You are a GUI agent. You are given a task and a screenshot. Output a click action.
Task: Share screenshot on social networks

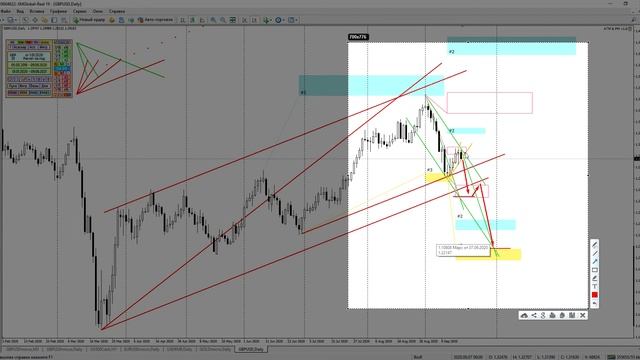[534, 315]
